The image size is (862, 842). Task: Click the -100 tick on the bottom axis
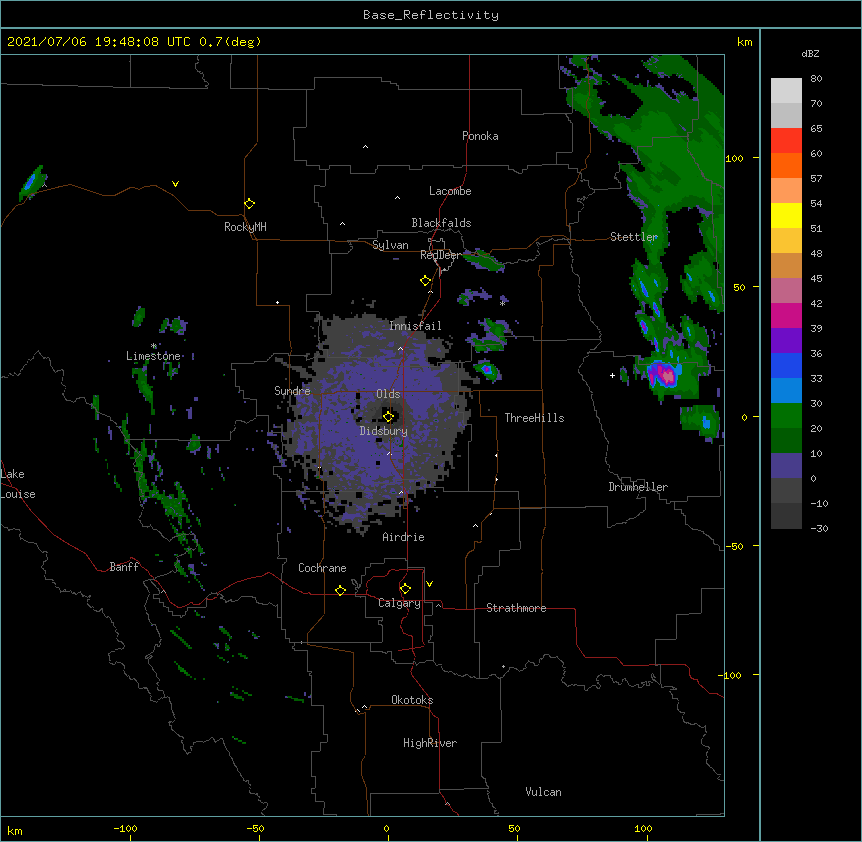(125, 829)
